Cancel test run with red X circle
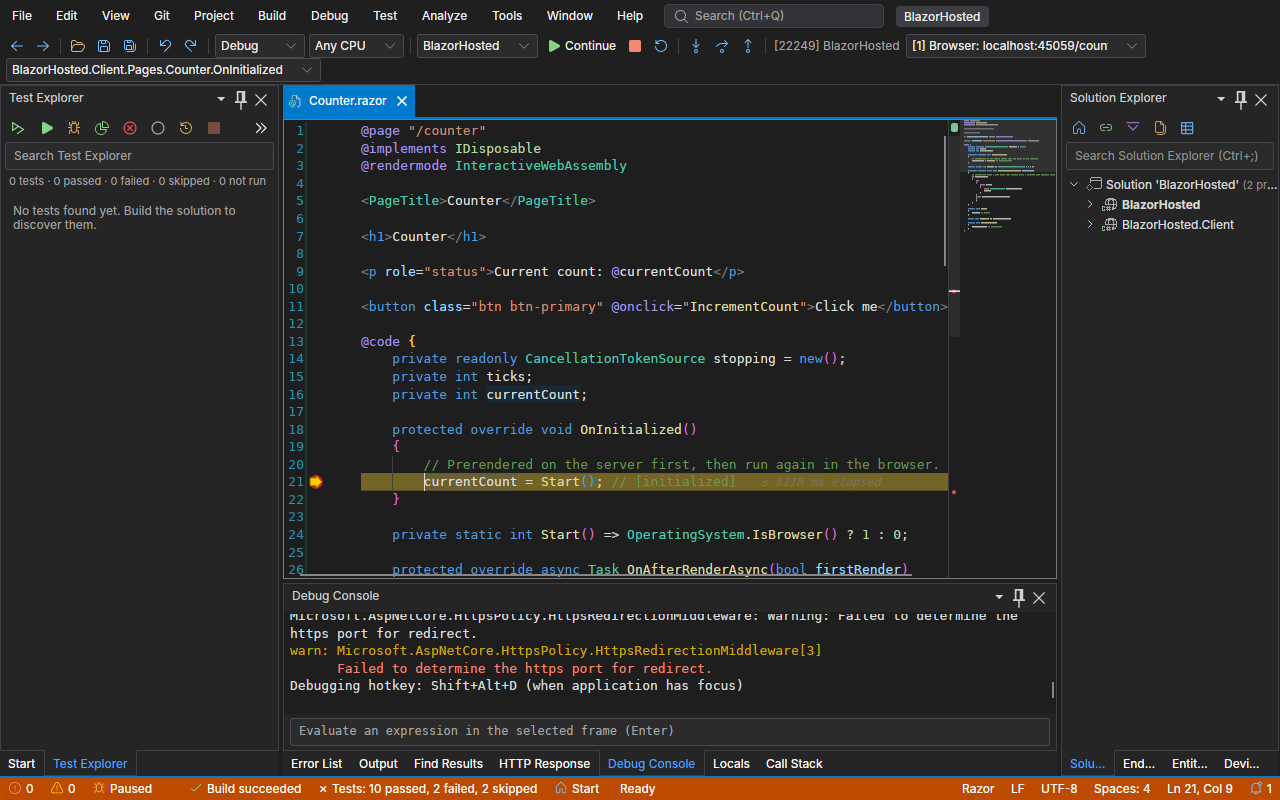The width and height of the screenshot is (1280, 800). point(130,128)
